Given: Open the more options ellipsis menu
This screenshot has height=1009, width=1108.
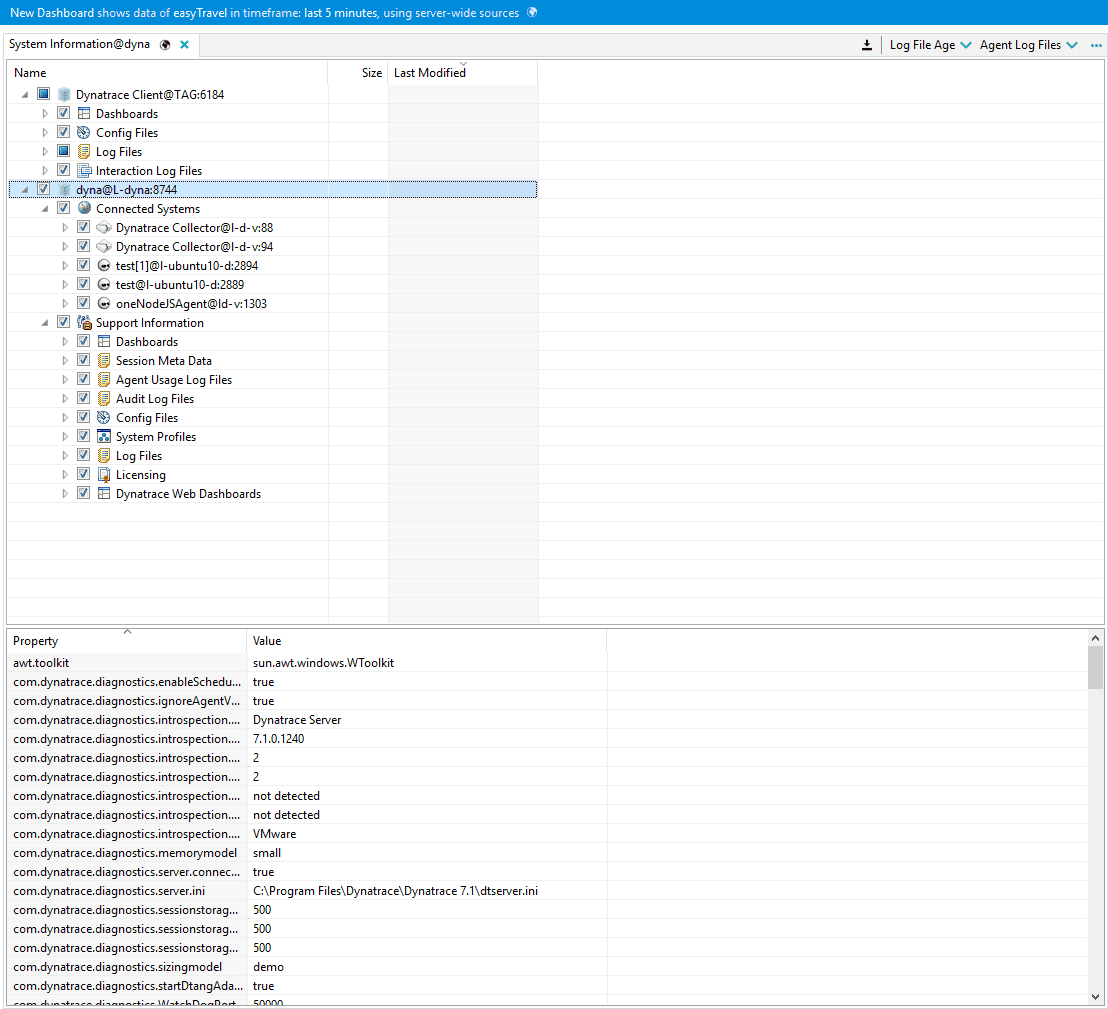Looking at the screenshot, I should click(x=1096, y=45).
